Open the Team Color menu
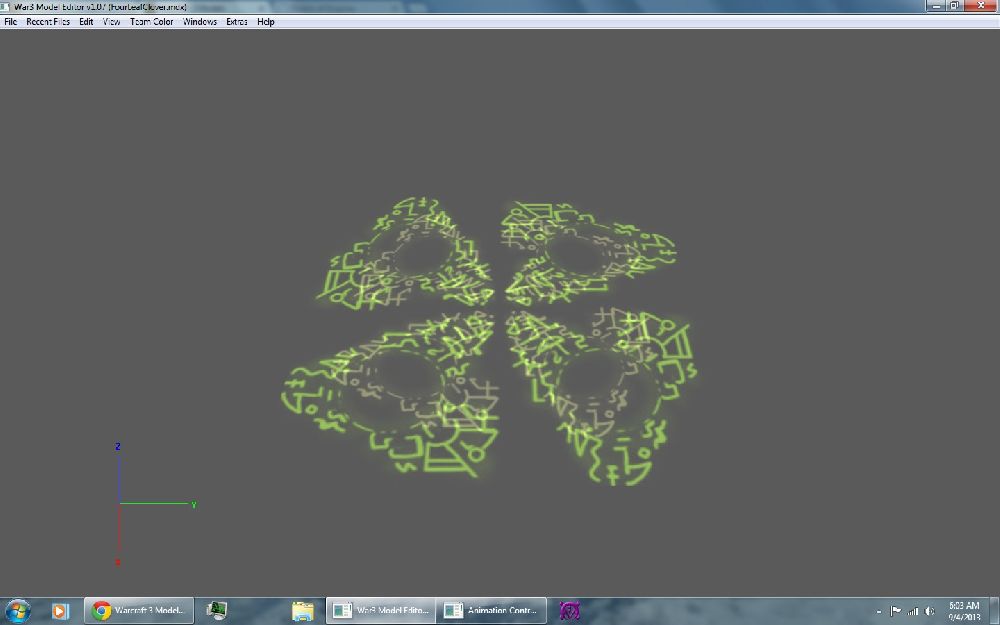Viewport: 1000px width, 625px height. [152, 22]
